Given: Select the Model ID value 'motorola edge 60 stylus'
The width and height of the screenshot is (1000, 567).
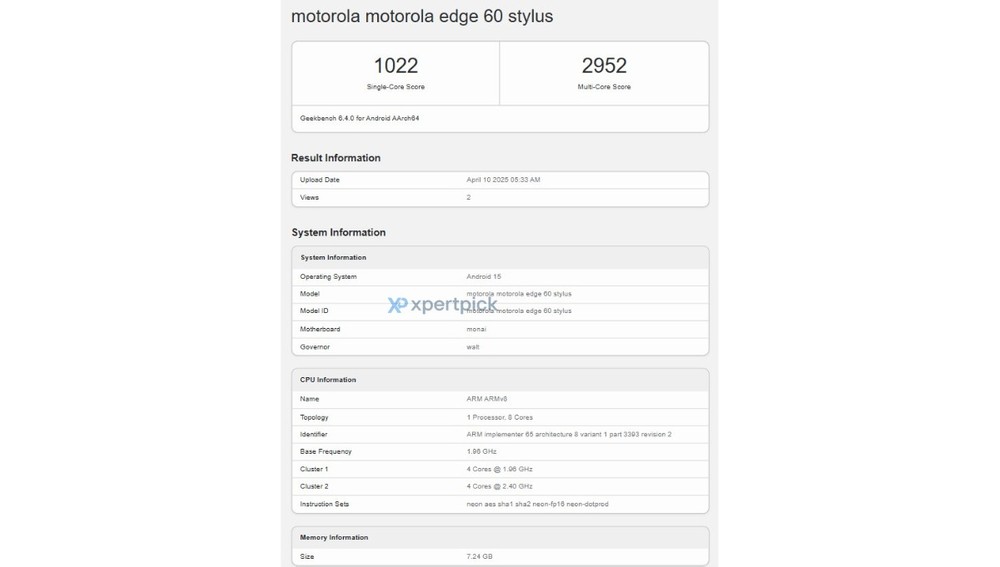Looking at the screenshot, I should click(519, 311).
